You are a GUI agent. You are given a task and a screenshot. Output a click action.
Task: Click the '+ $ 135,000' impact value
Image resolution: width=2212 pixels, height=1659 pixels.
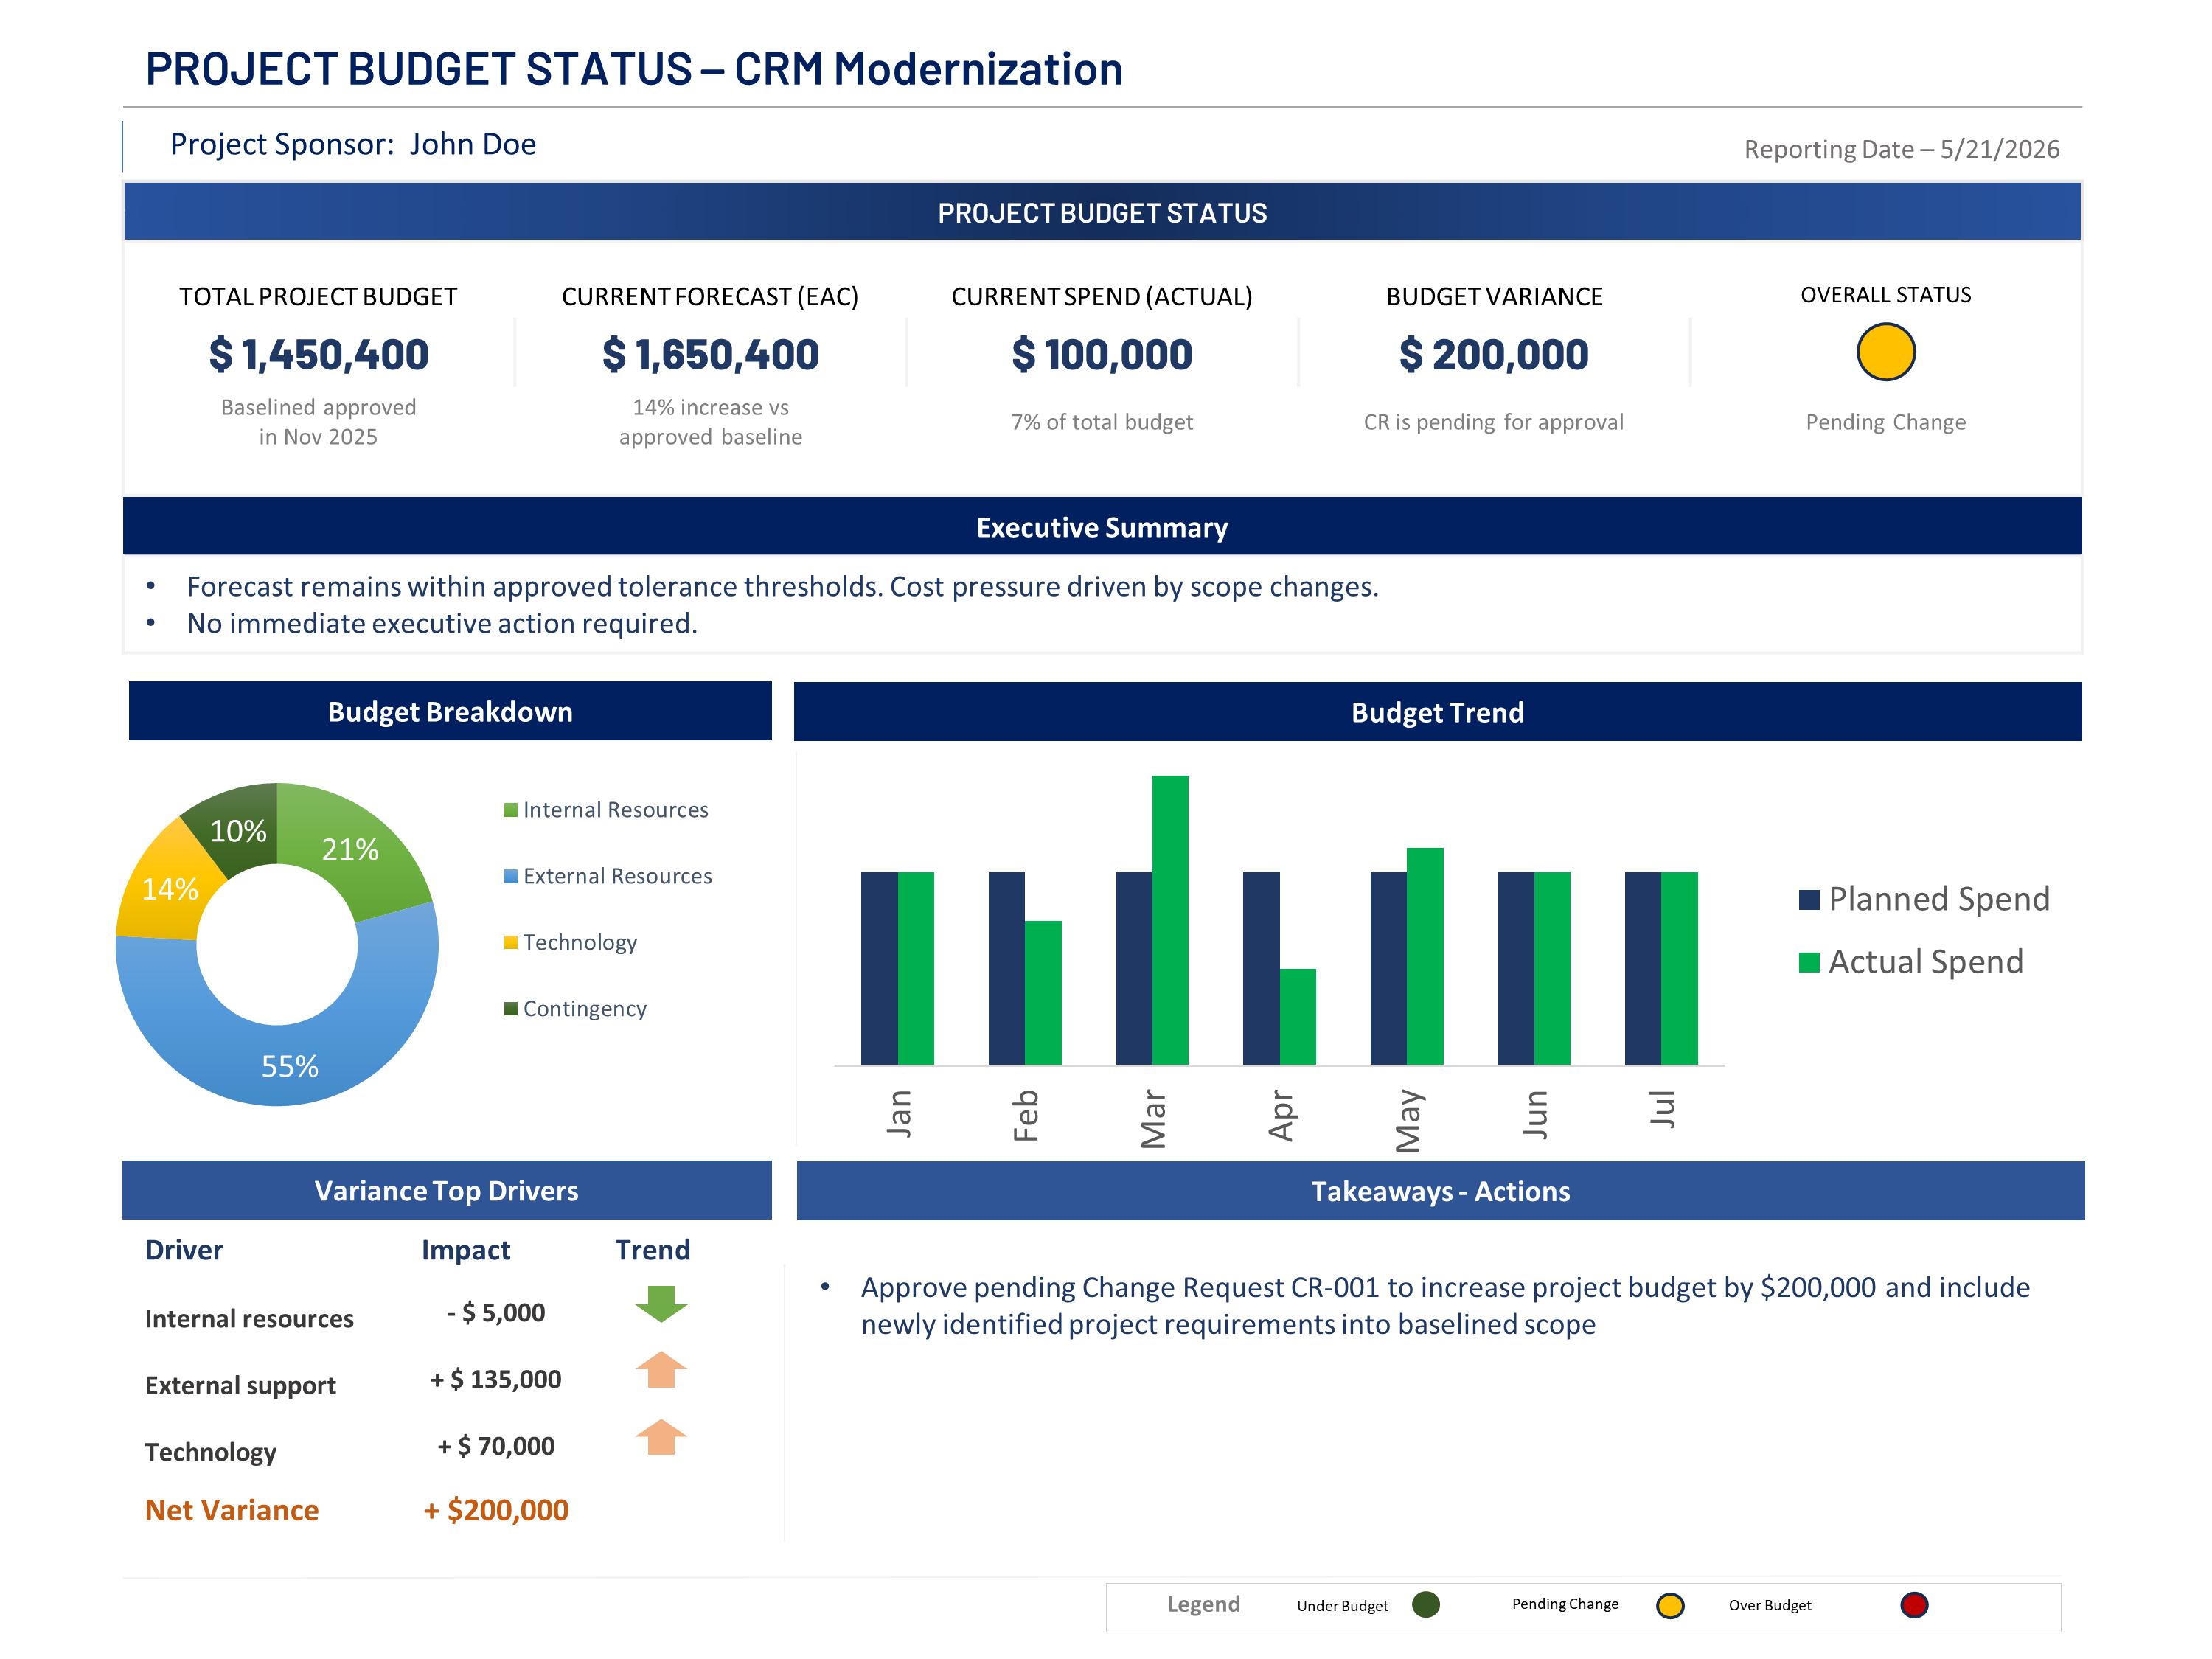pyautogui.click(x=496, y=1379)
